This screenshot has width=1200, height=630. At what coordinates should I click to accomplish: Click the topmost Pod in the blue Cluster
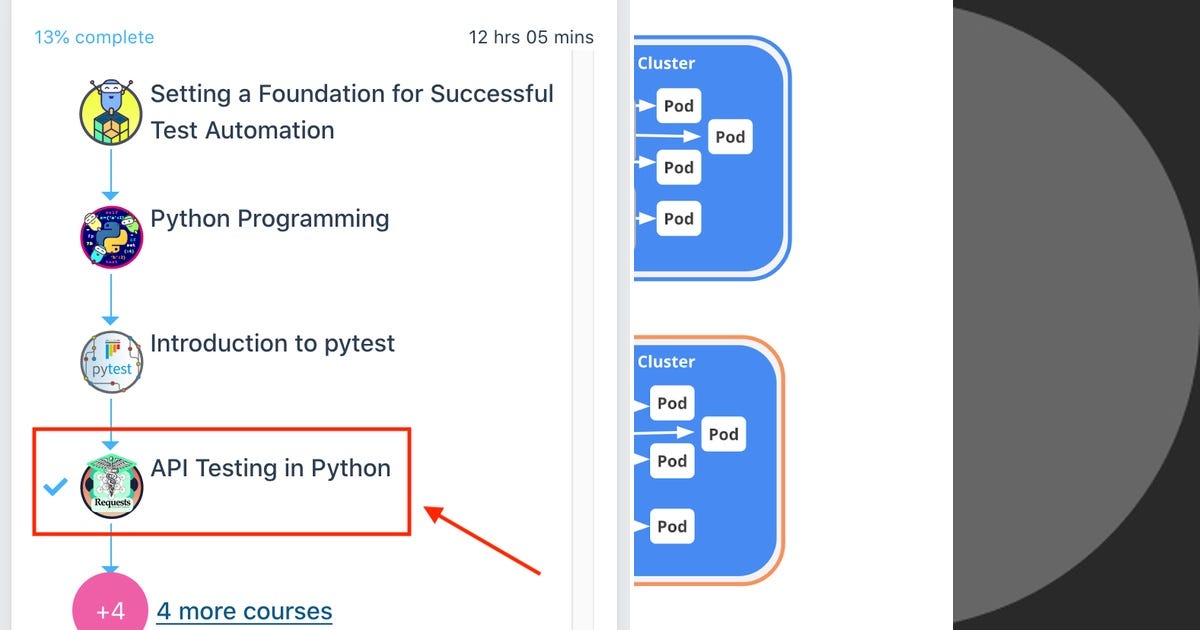[x=677, y=105]
